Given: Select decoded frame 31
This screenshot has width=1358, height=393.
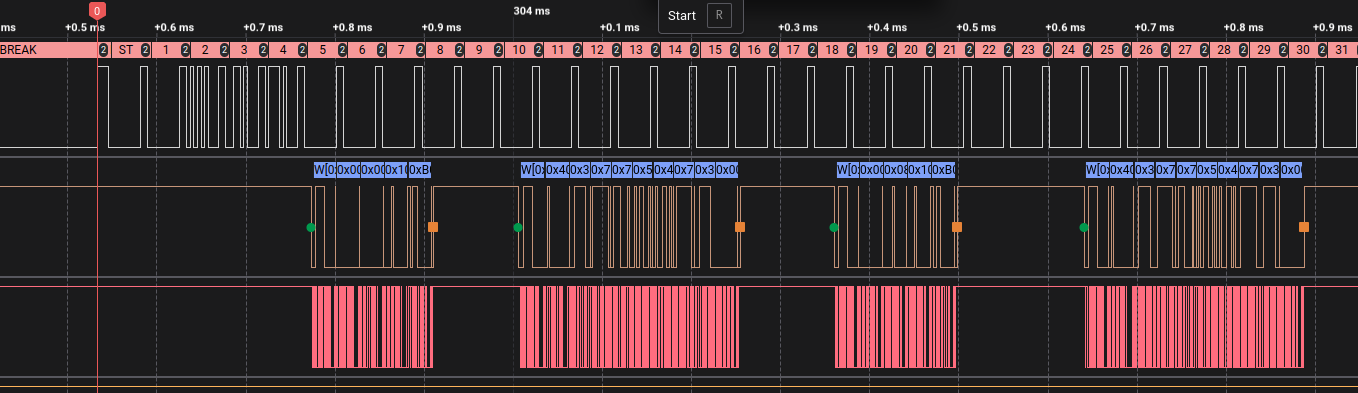Looking at the screenshot, I should point(1342,50).
